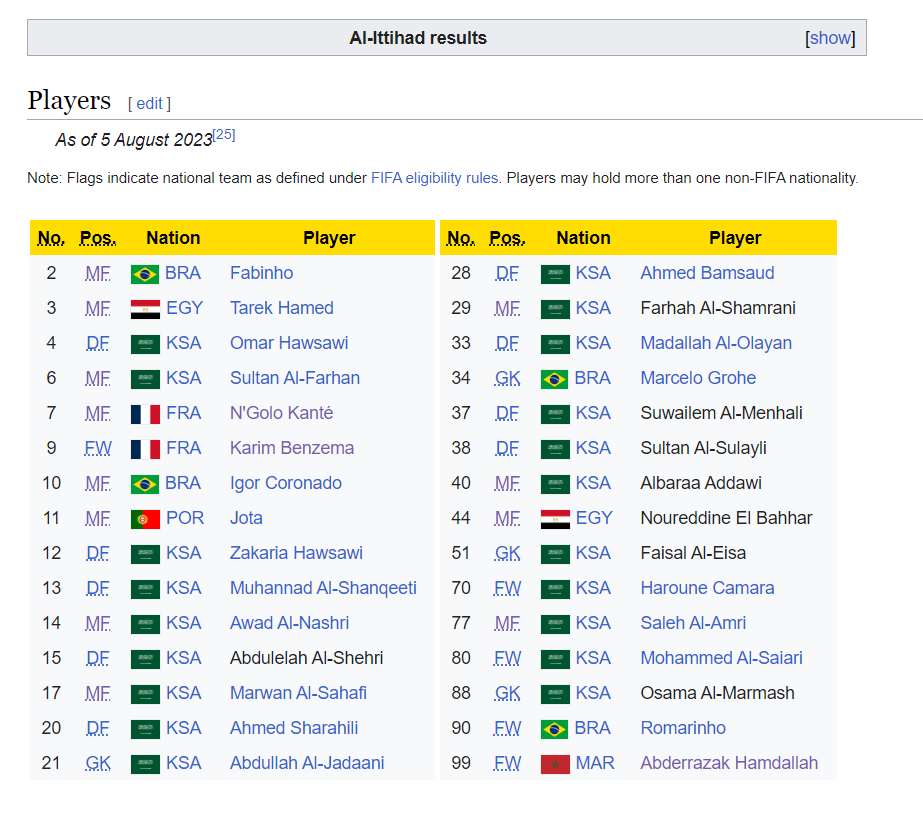
Task: Click Saudi flag in Saleh Al-Amri row
Action: click(x=555, y=624)
